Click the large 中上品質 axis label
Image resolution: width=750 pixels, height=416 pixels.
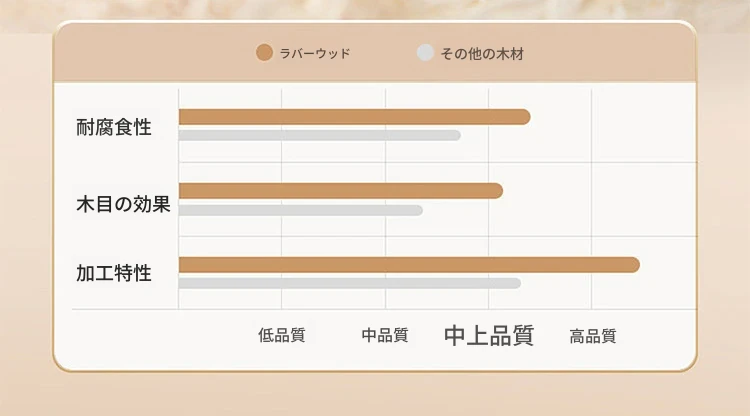click(489, 335)
